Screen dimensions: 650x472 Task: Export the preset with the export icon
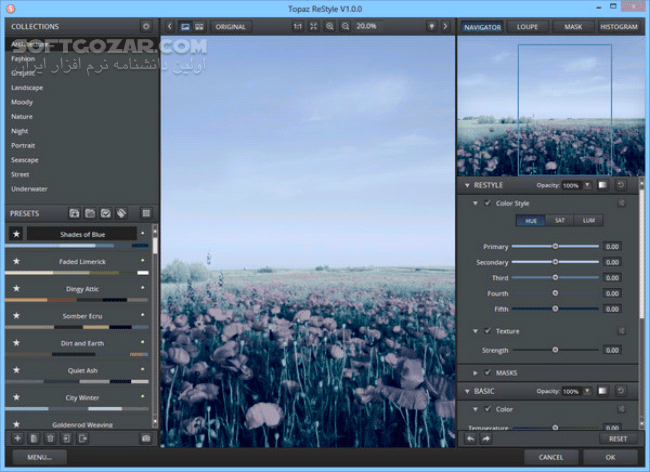tap(83, 438)
